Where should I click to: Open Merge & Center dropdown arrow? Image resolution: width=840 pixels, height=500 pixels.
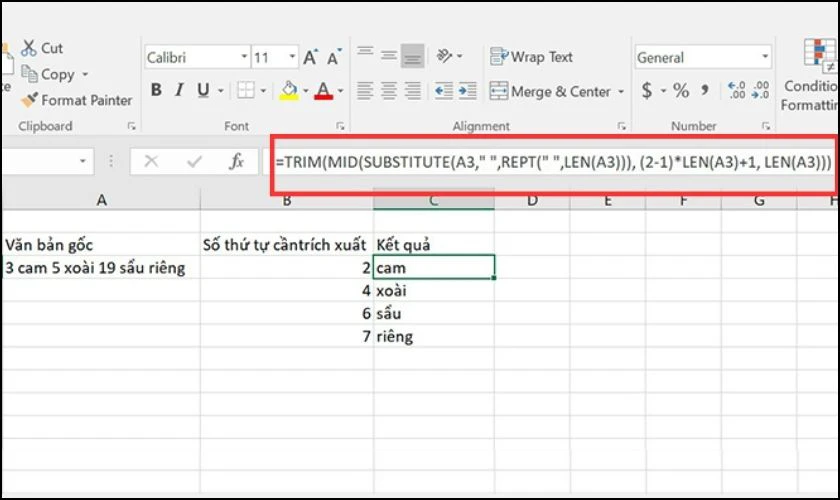point(621,92)
